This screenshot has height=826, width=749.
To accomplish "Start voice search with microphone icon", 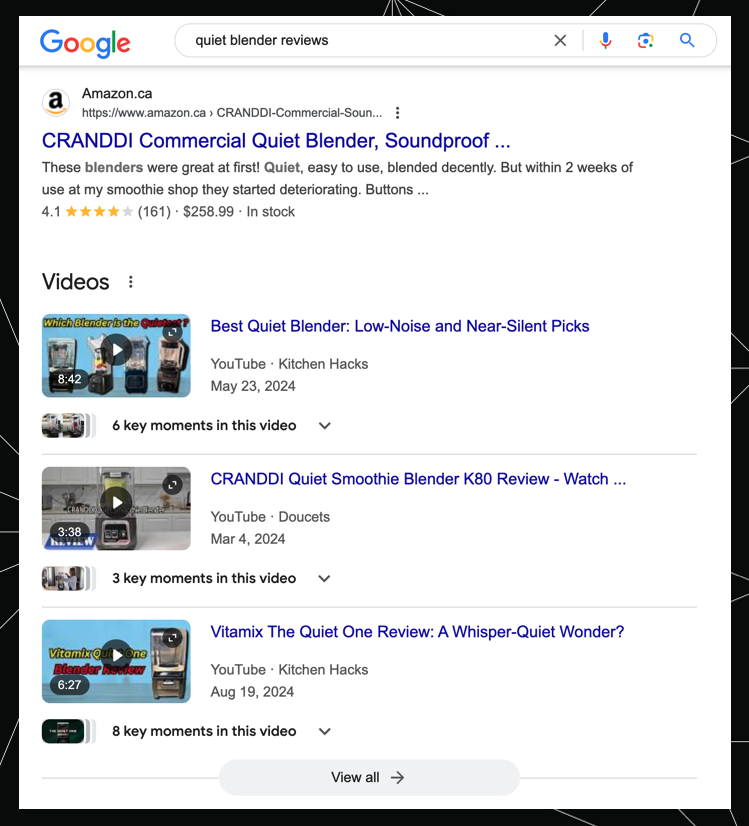I will 605,41.
